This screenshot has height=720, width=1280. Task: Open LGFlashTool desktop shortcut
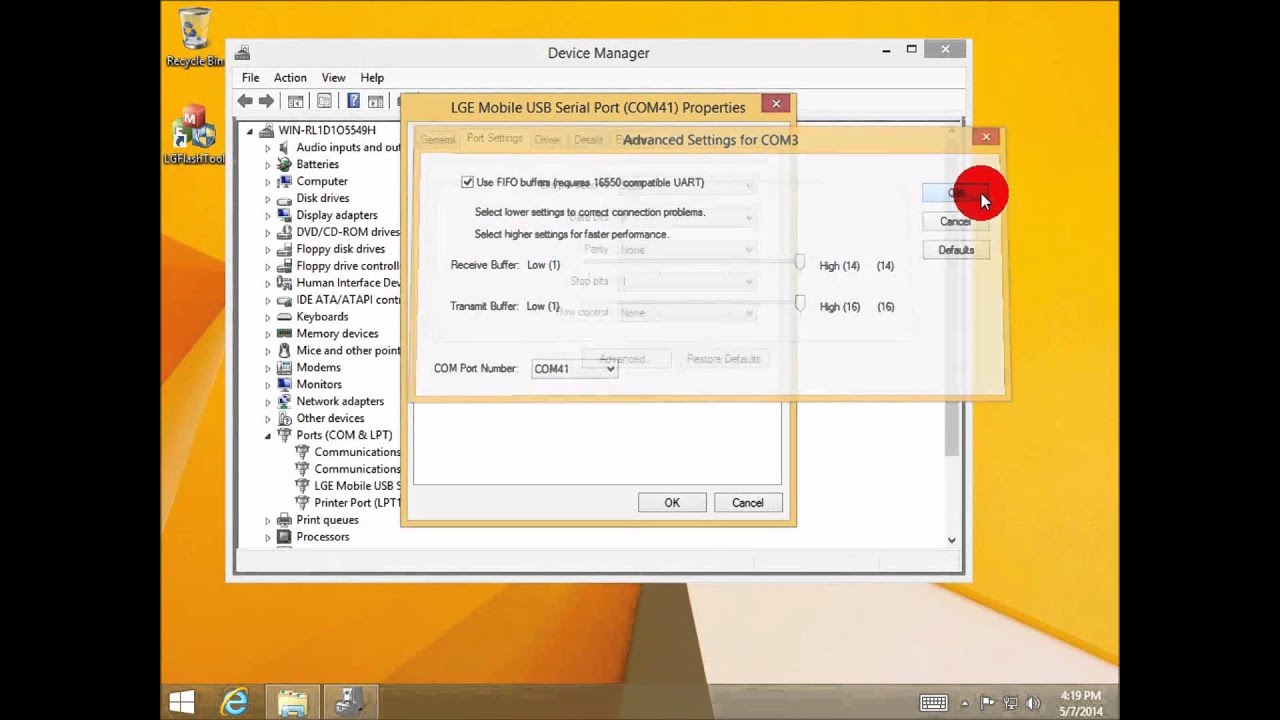(x=194, y=135)
